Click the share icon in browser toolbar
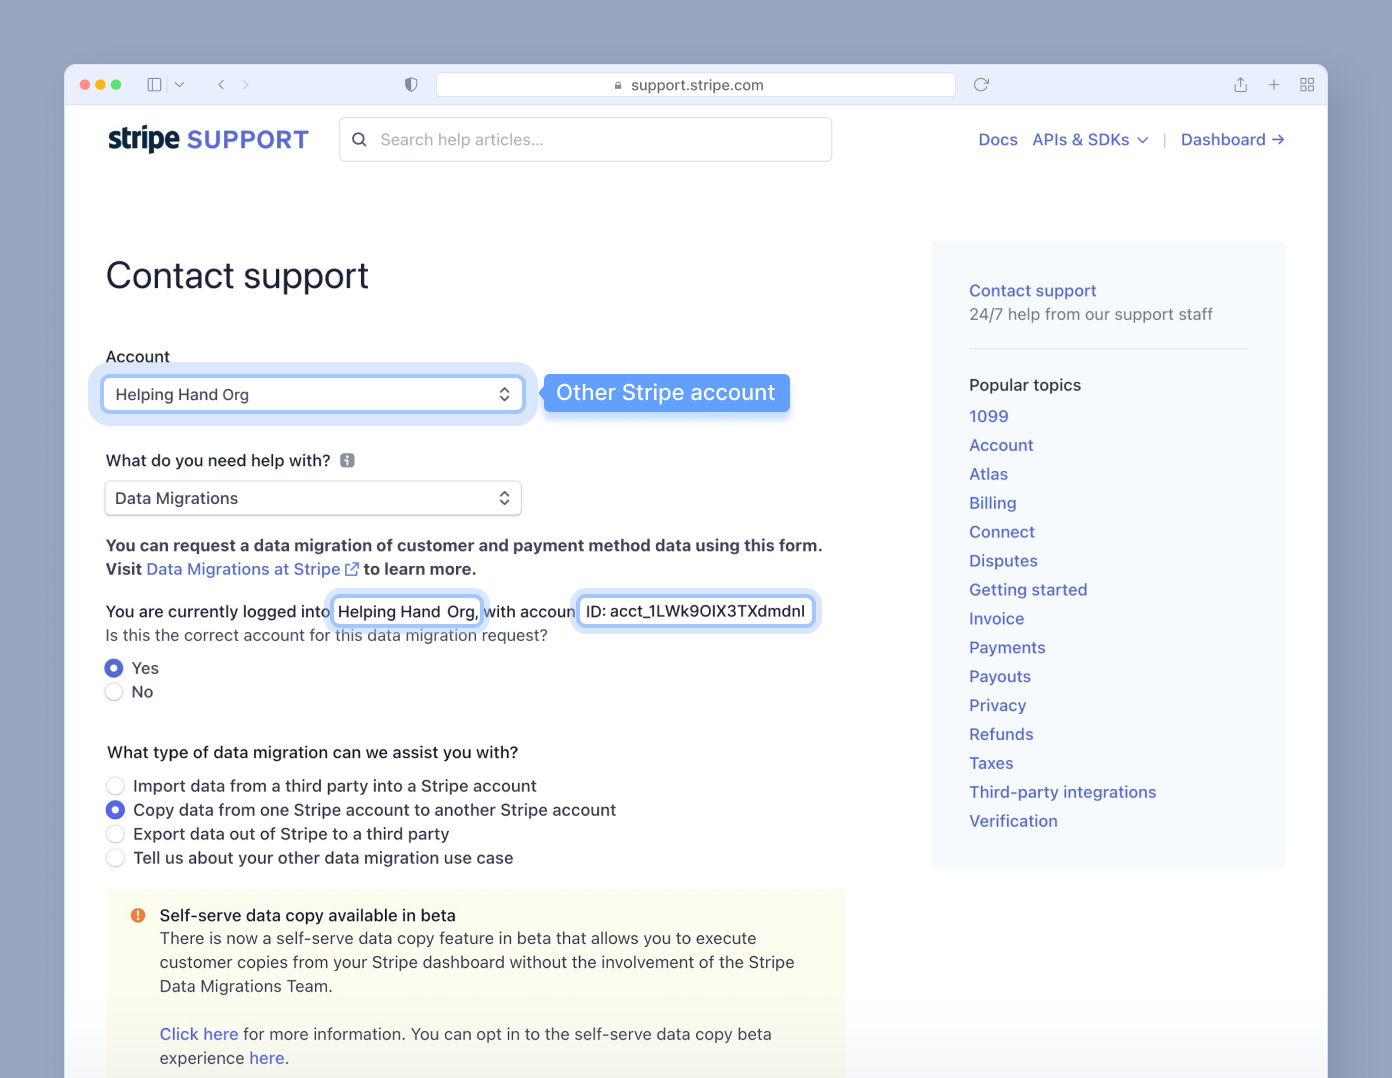 [1240, 84]
